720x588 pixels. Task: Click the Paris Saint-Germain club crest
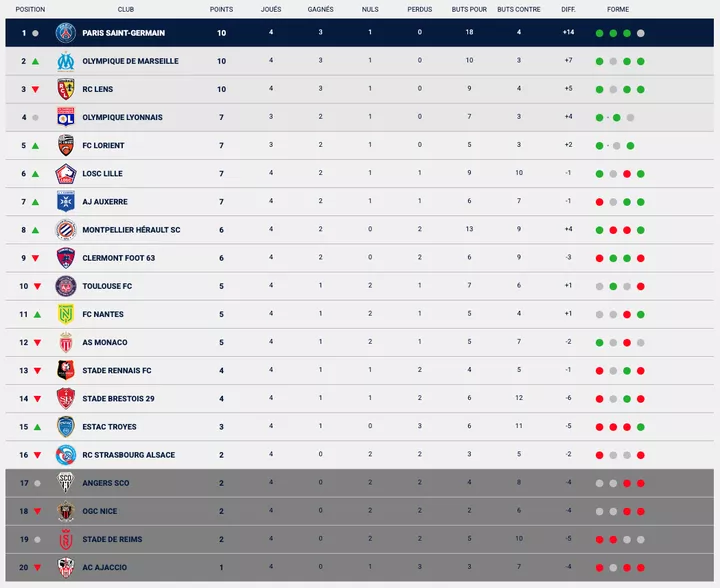(66, 33)
